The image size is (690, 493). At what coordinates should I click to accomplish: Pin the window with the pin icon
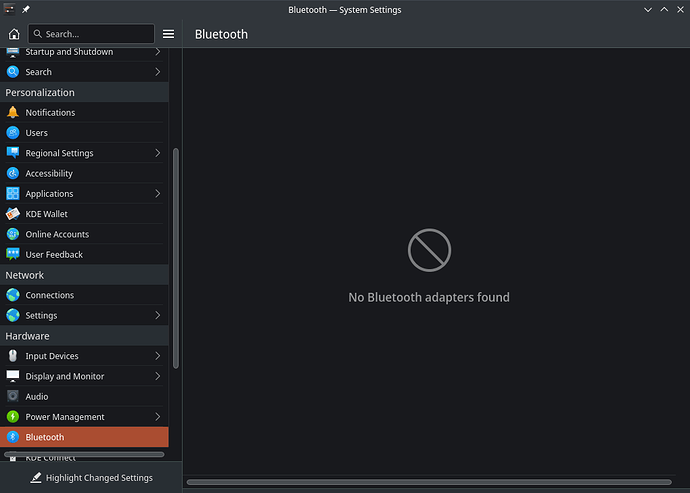coord(26,9)
